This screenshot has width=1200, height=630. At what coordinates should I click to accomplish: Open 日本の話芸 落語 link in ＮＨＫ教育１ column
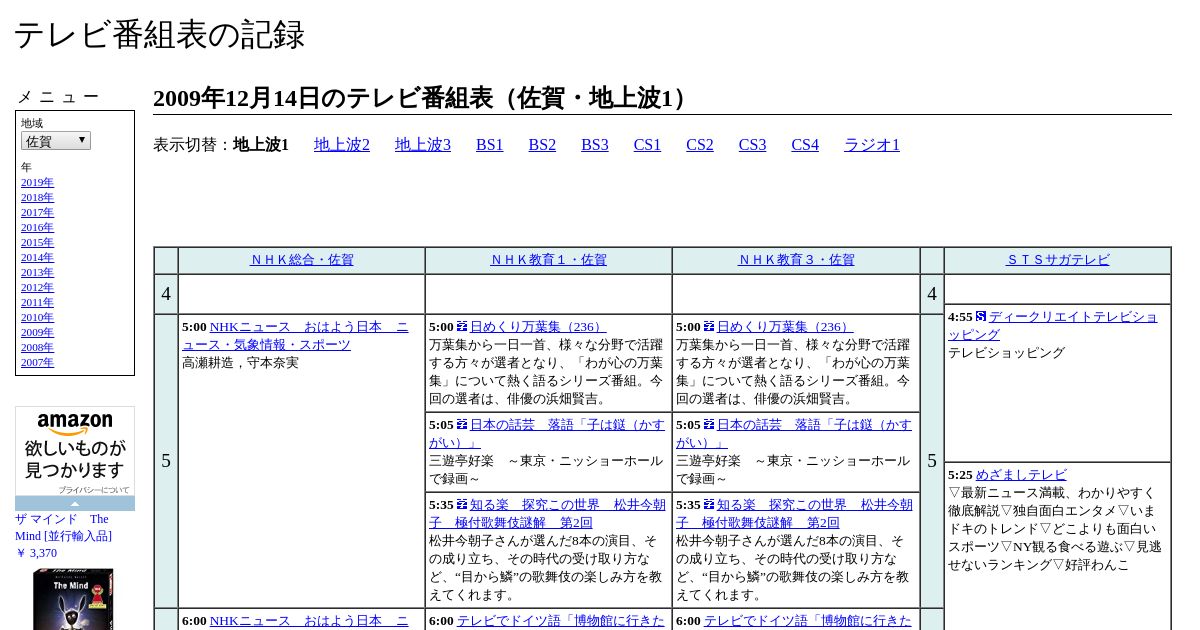548,434
